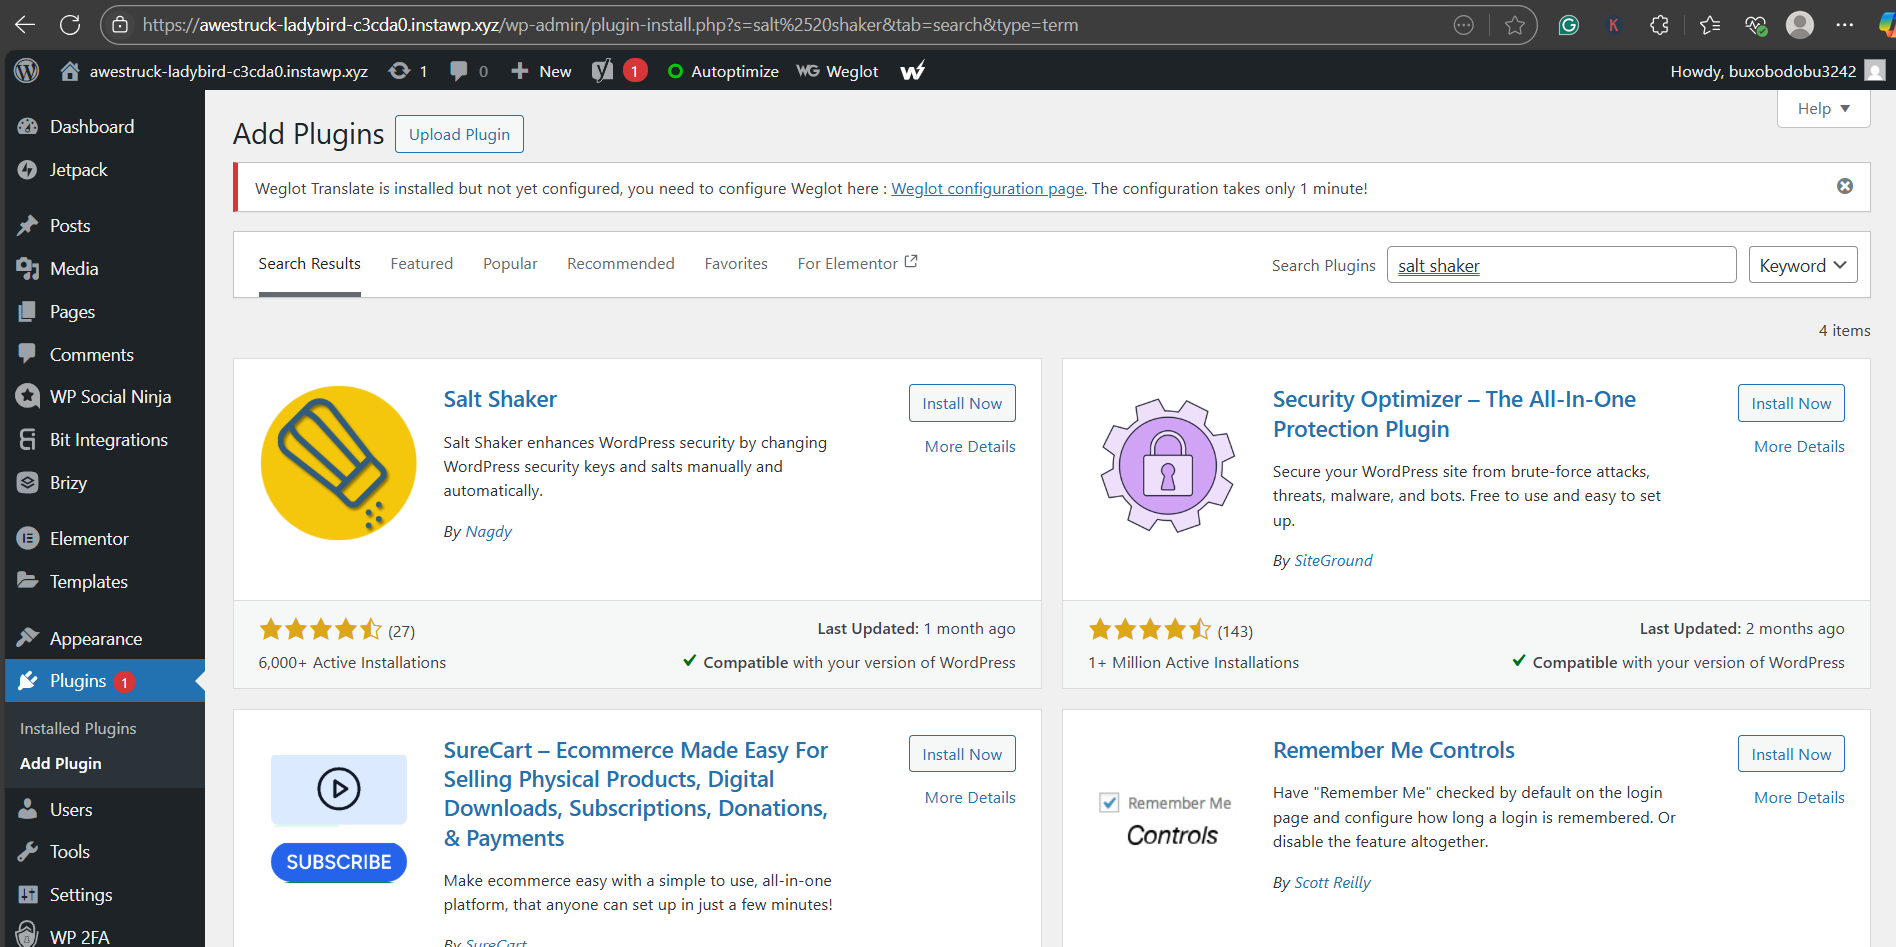This screenshot has width=1896, height=947.
Task: Click the Salt Shaker plugin icon
Action: click(x=339, y=463)
